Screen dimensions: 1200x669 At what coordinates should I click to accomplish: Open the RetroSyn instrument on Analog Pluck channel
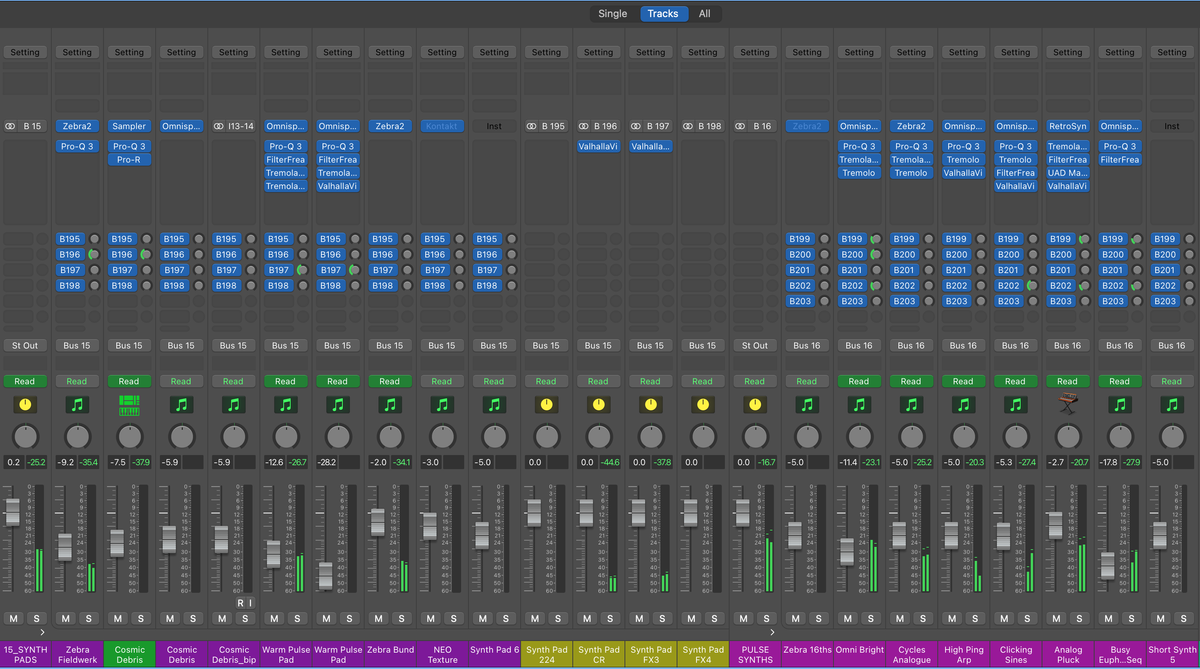[x=1068, y=125]
